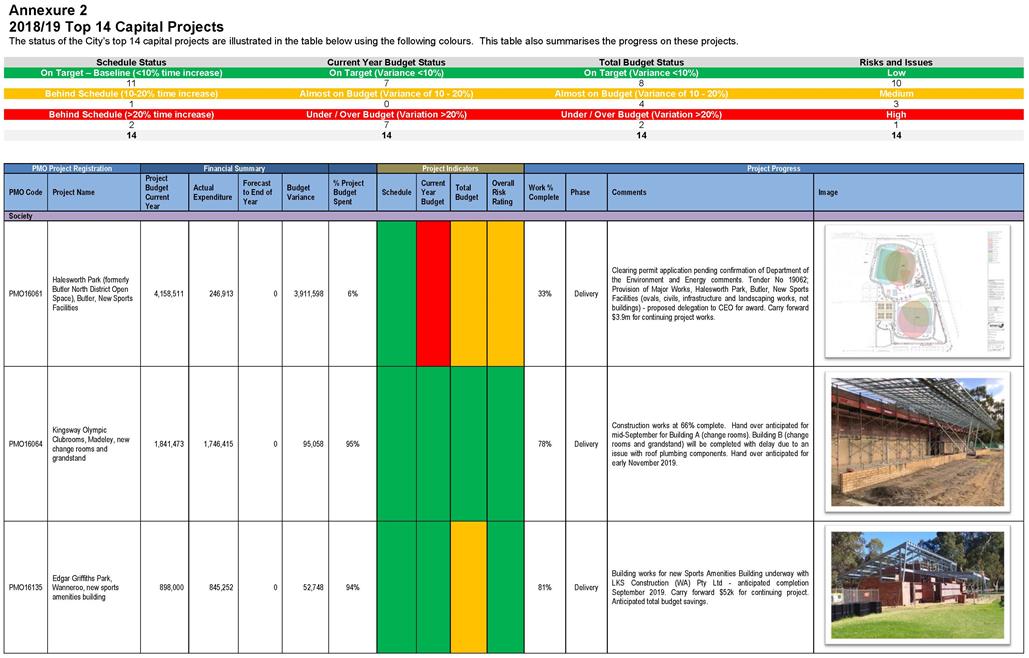Click the comments text for Edgar Griffiths Park
Screen dimensions: 1029x658
tap(709, 587)
